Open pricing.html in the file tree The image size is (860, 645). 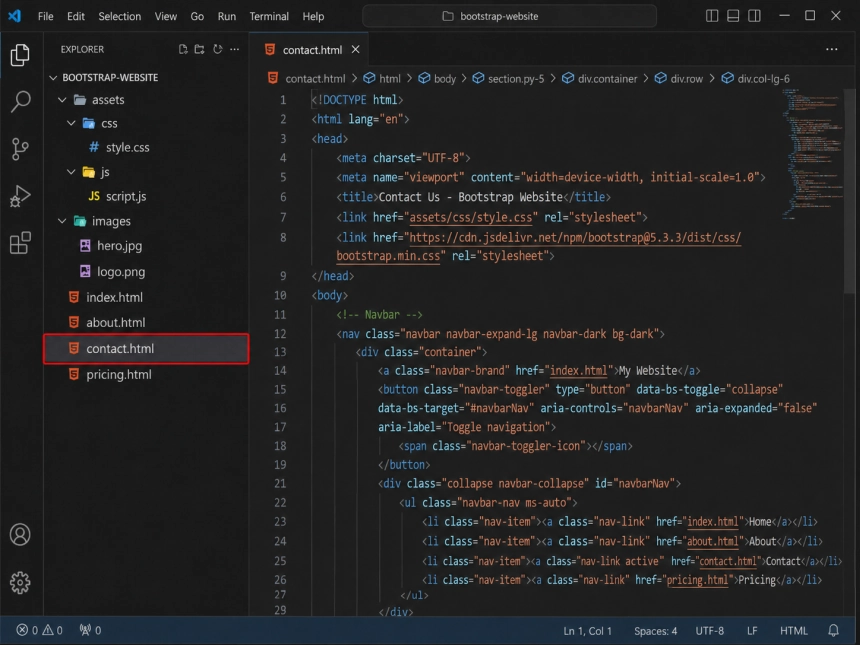[x=146, y=375]
